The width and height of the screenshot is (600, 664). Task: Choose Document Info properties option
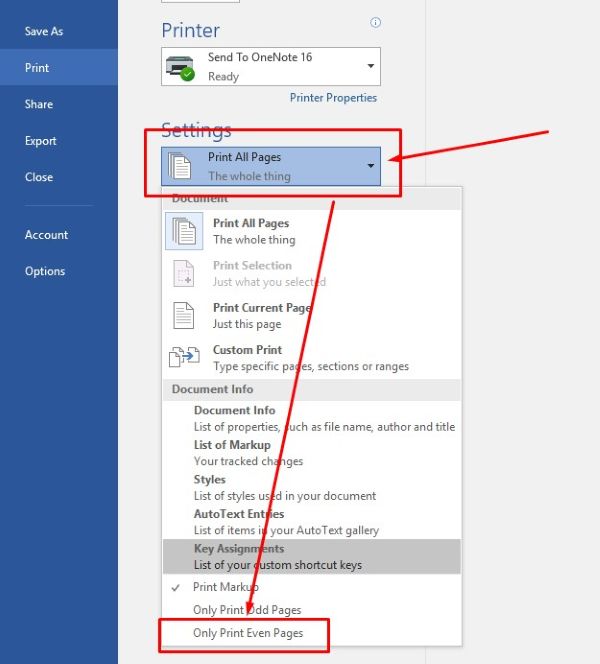click(x=312, y=418)
